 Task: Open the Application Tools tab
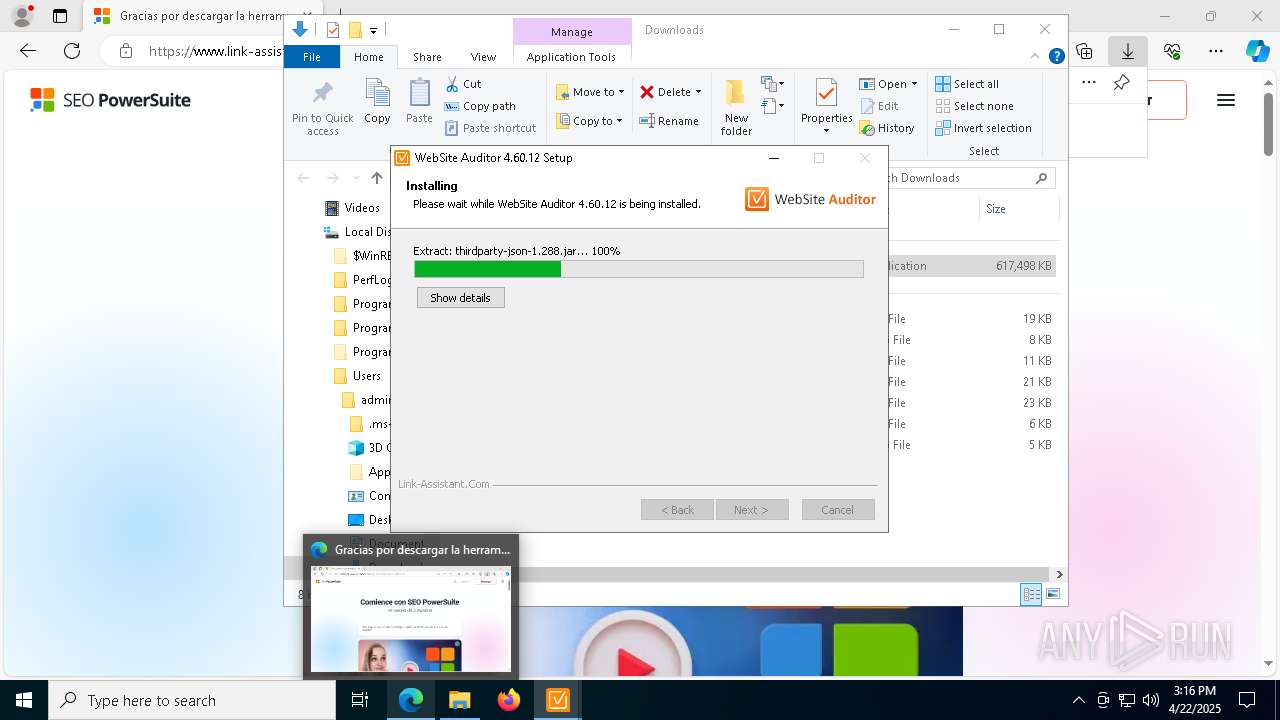571,57
